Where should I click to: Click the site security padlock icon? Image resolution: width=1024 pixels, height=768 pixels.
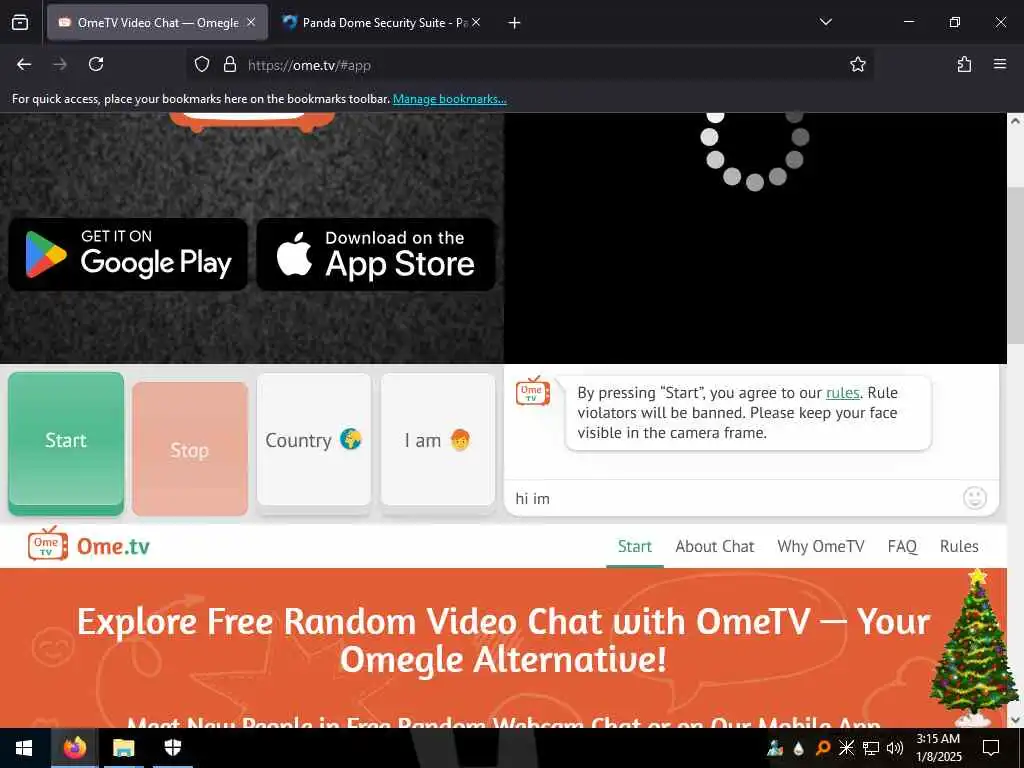pos(229,65)
